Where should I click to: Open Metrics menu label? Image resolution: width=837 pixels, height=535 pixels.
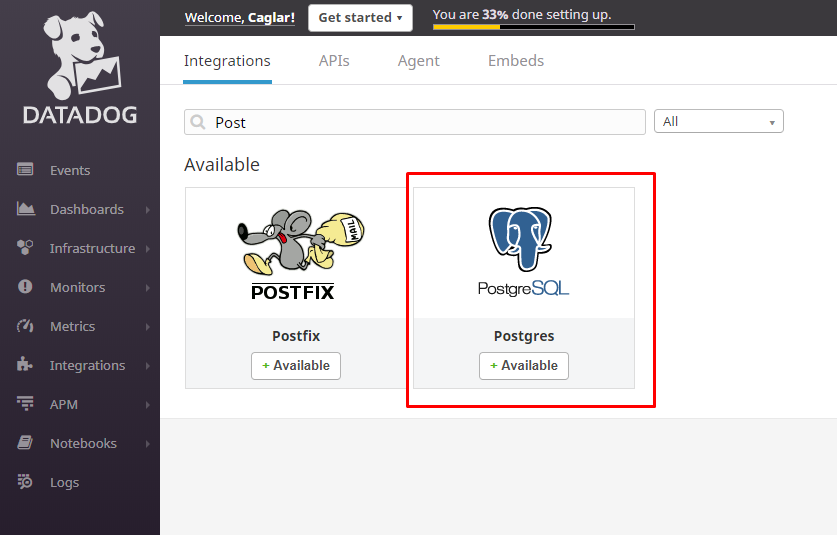coord(73,326)
